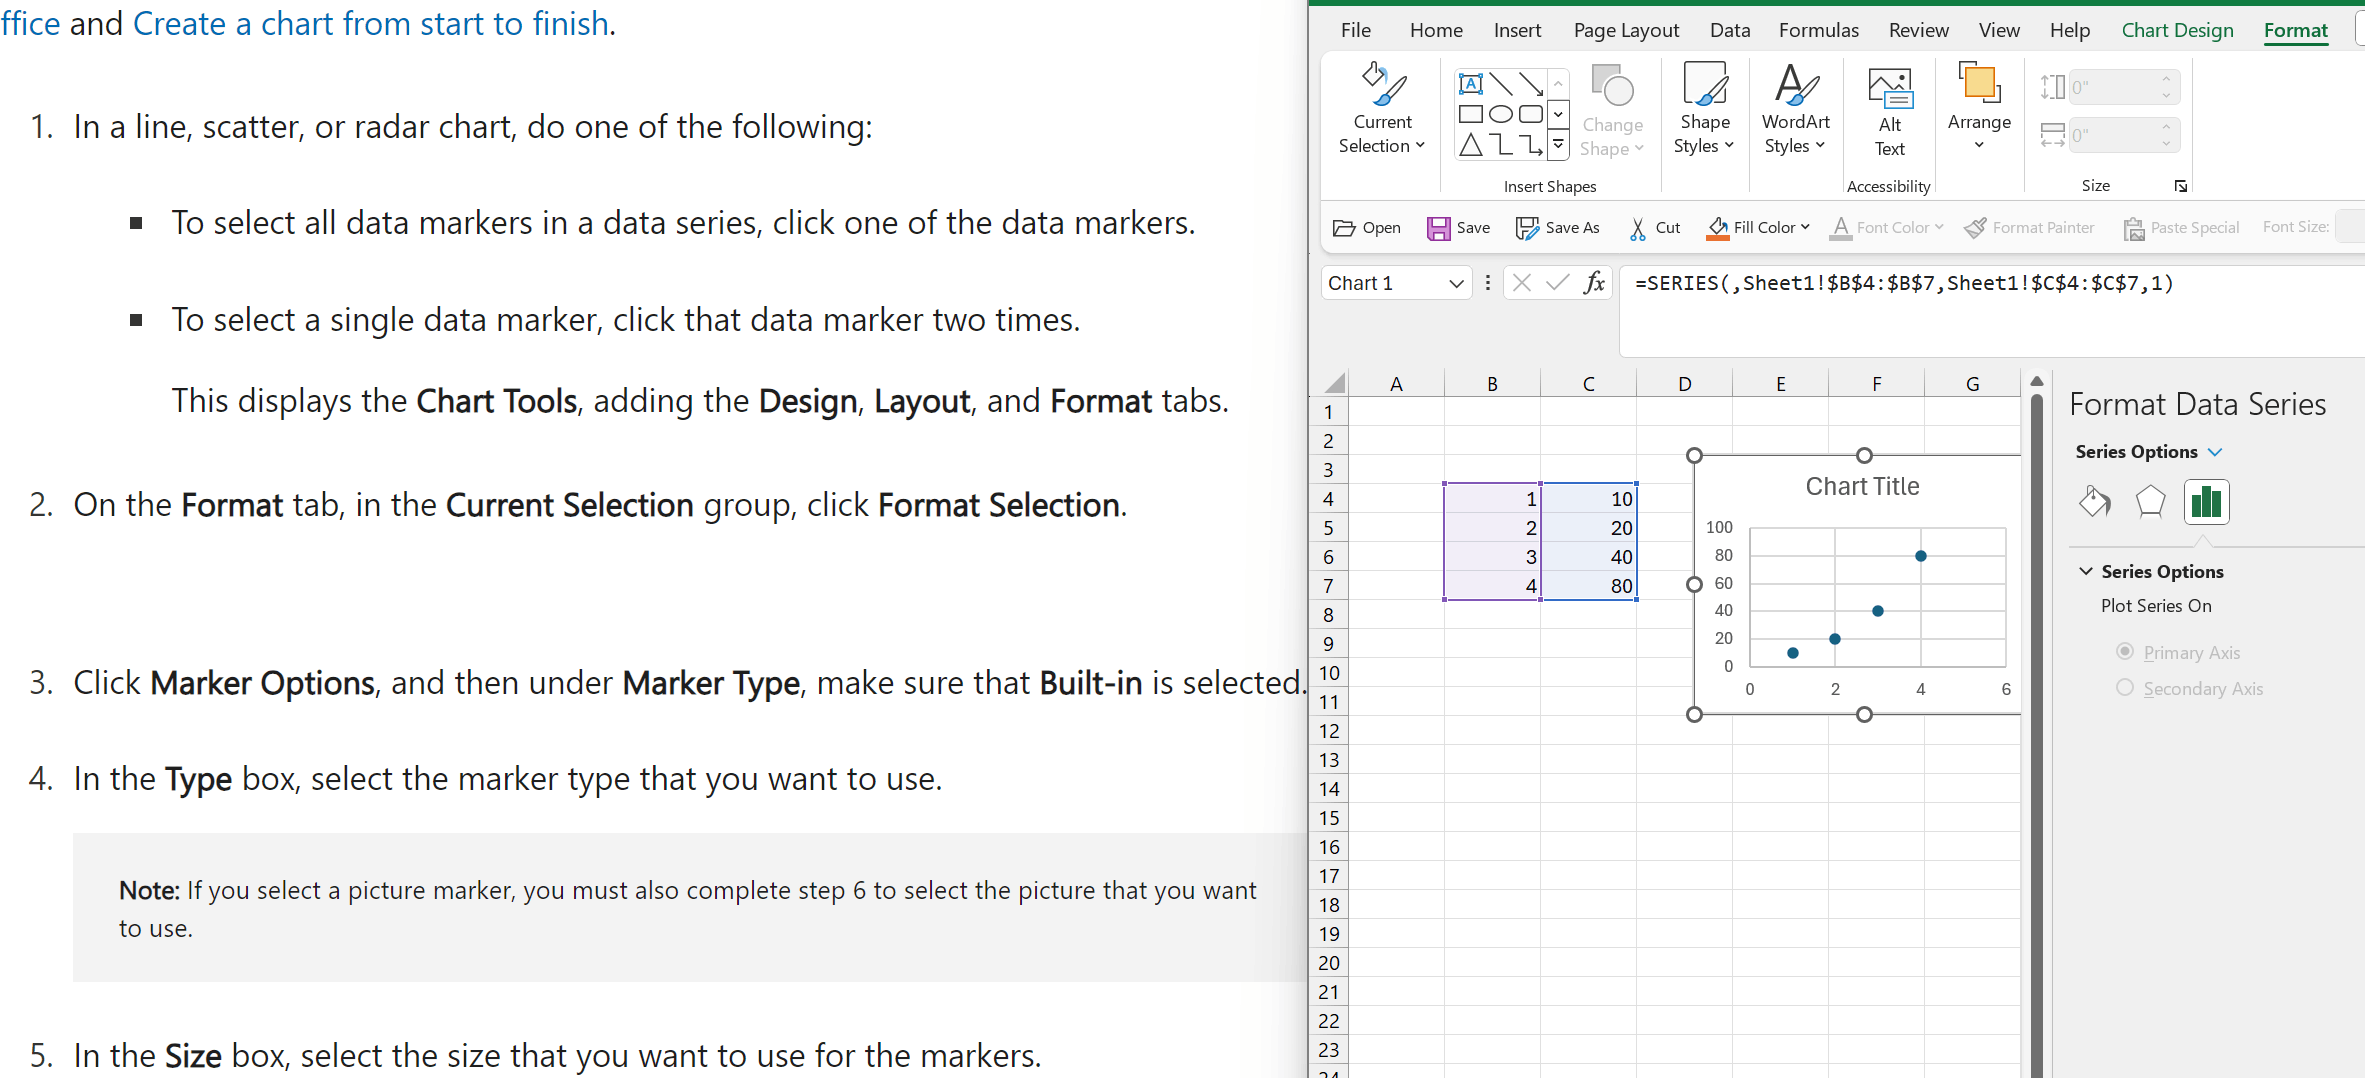The image size is (2365, 1078).
Task: Click the Insert Function fx button
Action: click(x=1594, y=283)
